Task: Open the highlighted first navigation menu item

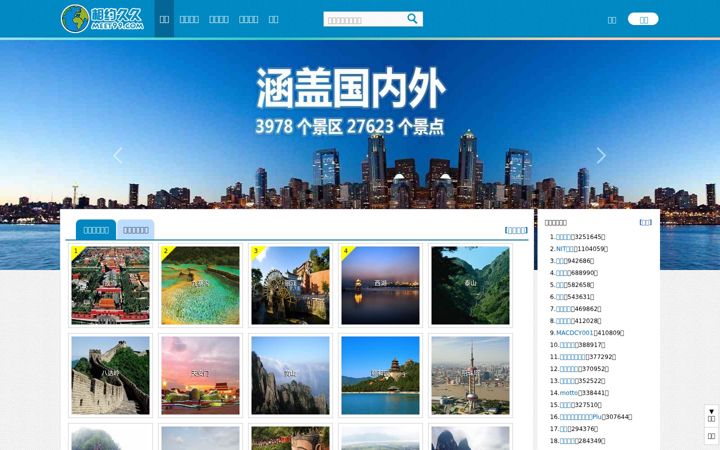Action: pos(164,19)
